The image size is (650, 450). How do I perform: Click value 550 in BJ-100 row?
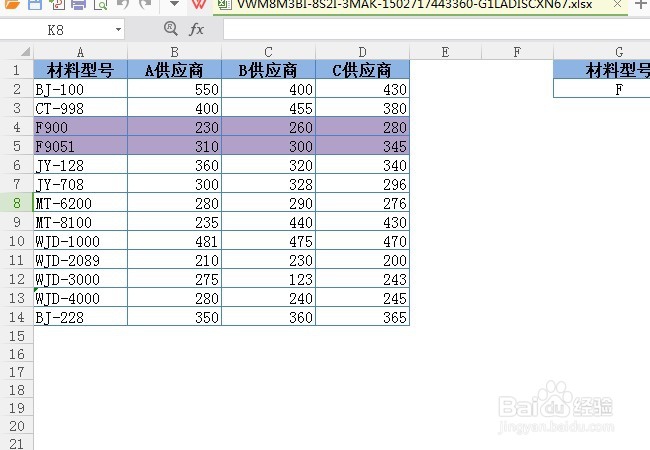coord(175,89)
